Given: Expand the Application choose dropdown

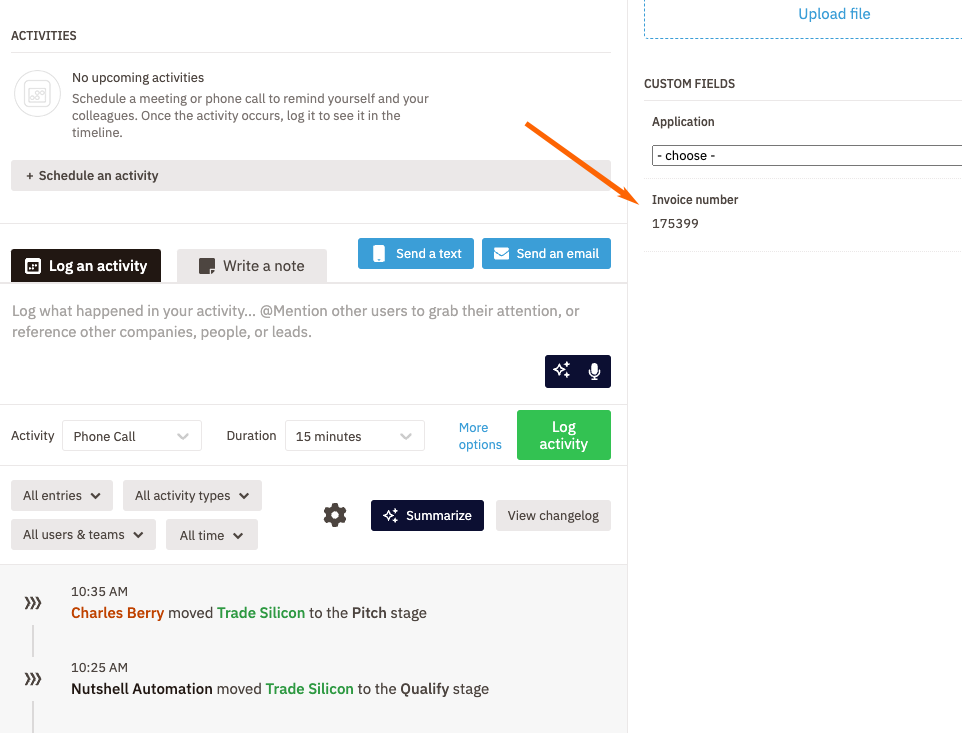Looking at the screenshot, I should (806, 156).
